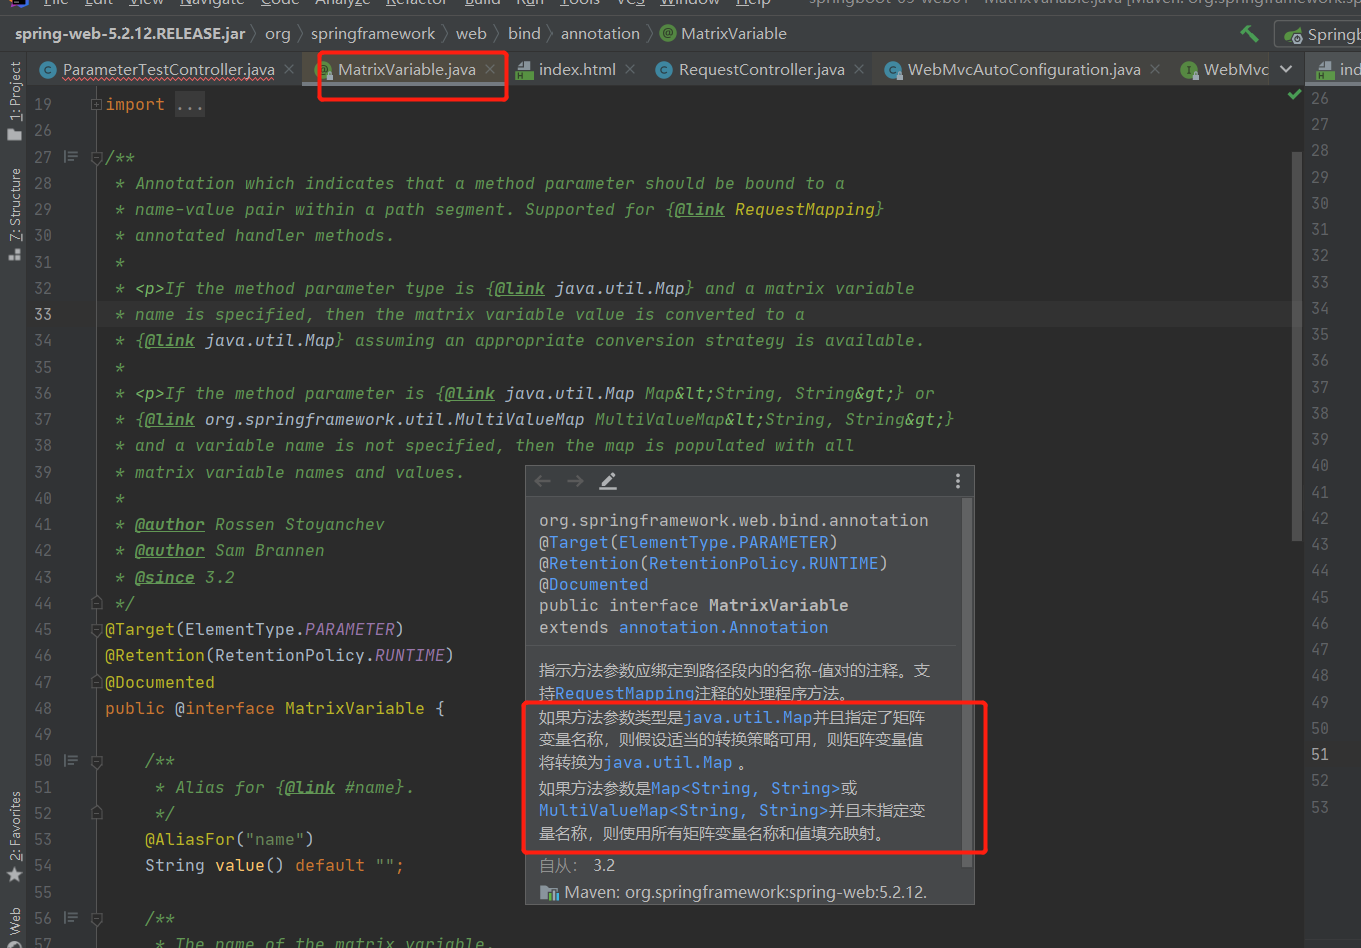Follow the RetentionPolicy.RUNTIME link in popup

763,563
